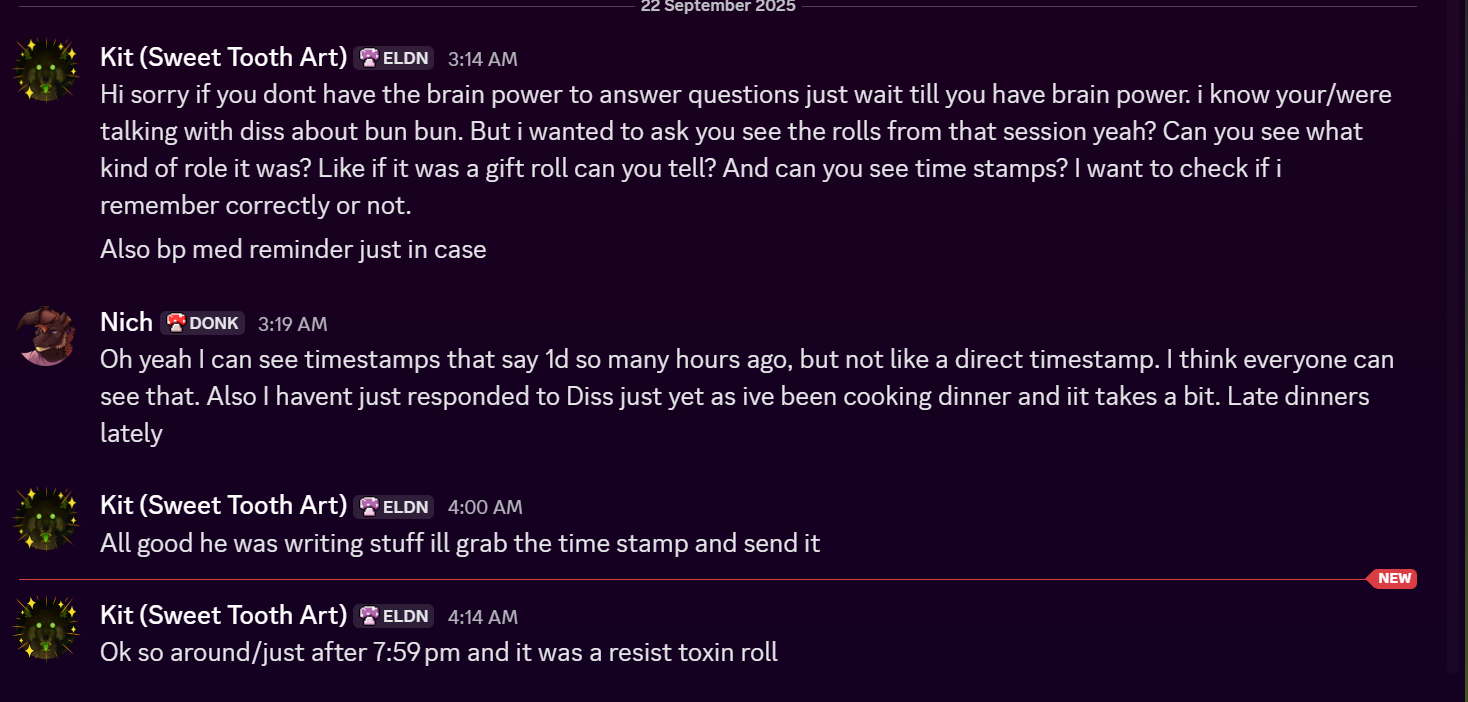This screenshot has width=1468, height=702.
Task: Click the 4:00 AM timestamp
Action: (x=485, y=508)
